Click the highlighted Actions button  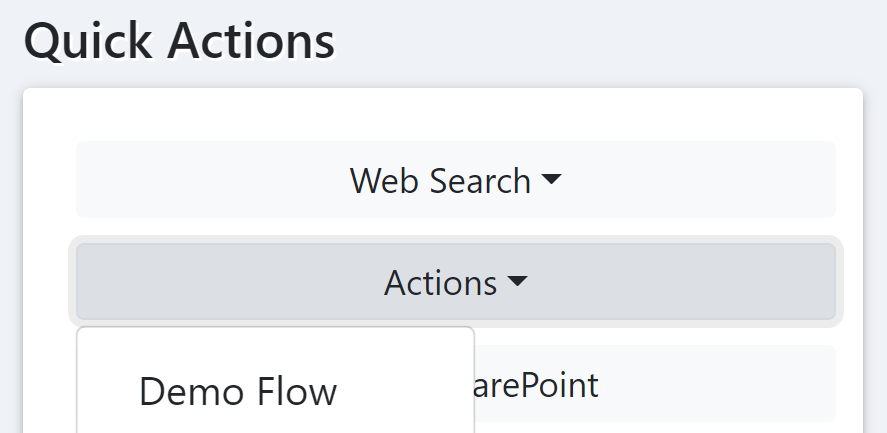click(x=455, y=283)
